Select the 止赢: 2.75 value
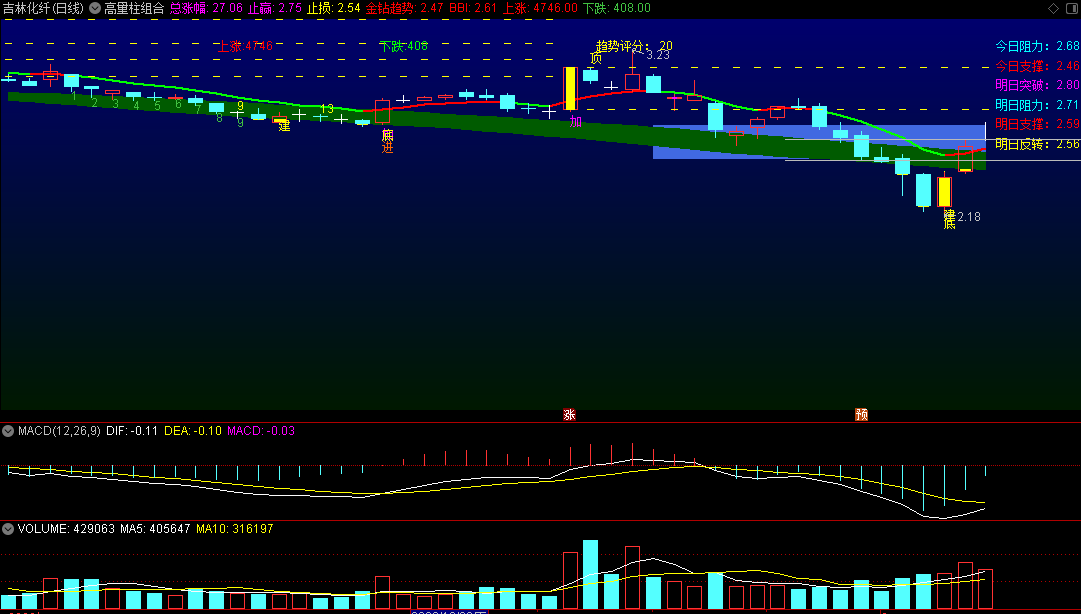The width and height of the screenshot is (1081, 614). 274,8
